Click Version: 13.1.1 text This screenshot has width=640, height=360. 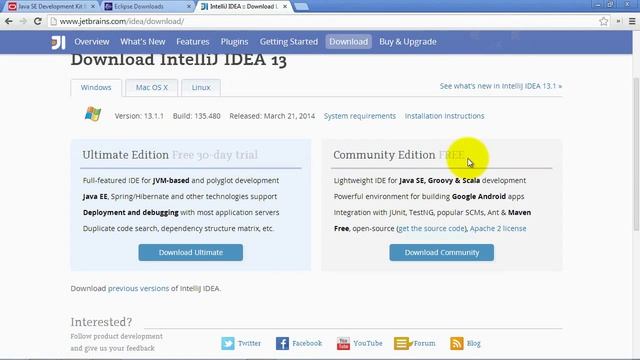tap(139, 116)
